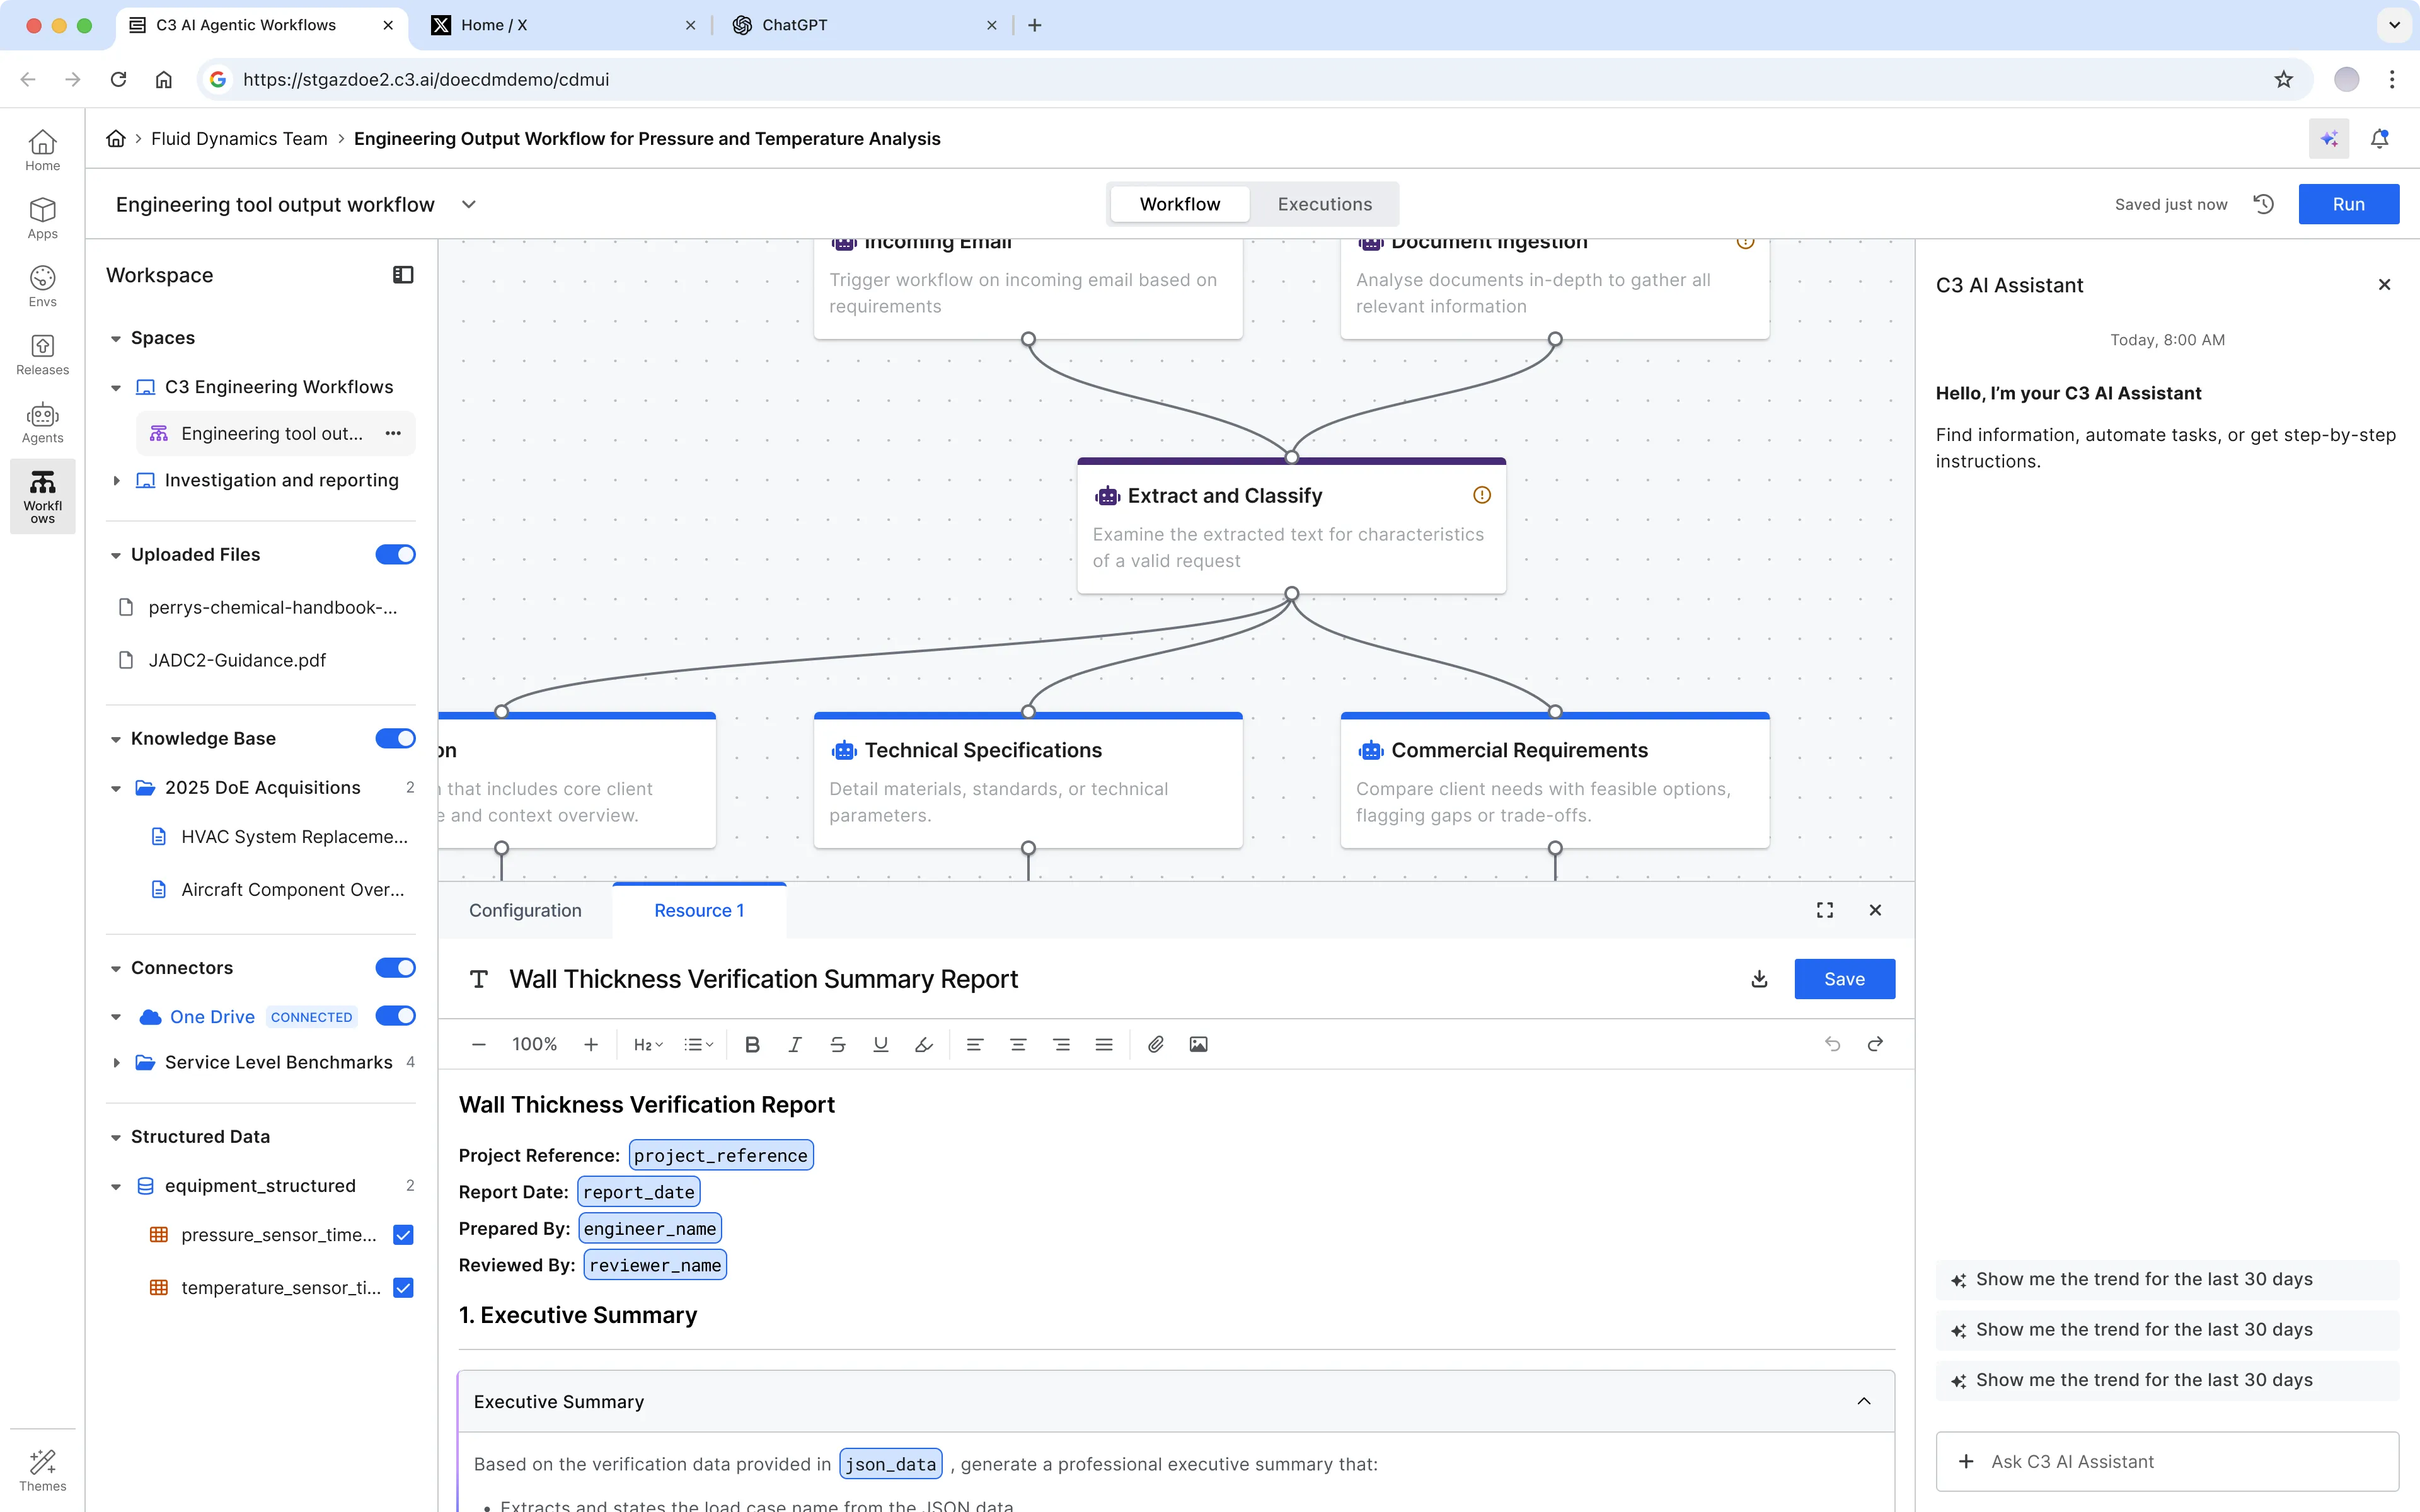
Task: Select the Resource 1 tab
Action: [x=699, y=910]
